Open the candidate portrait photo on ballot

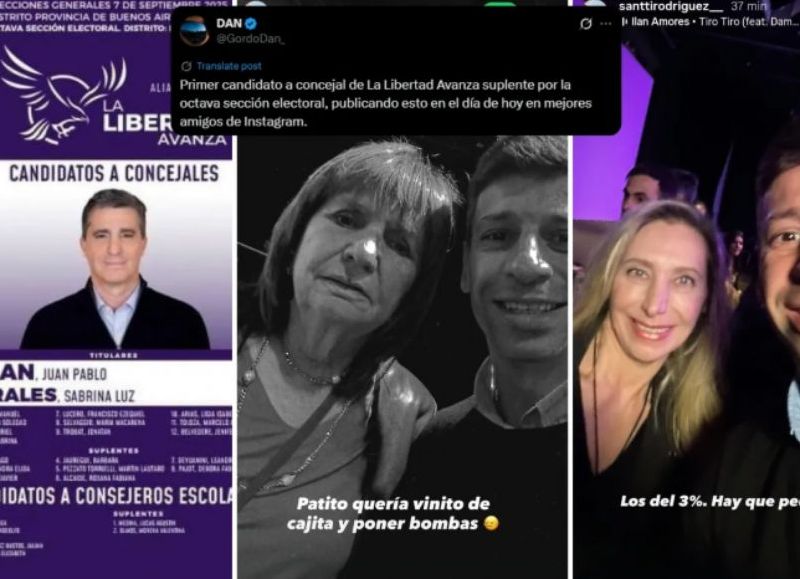(x=114, y=269)
